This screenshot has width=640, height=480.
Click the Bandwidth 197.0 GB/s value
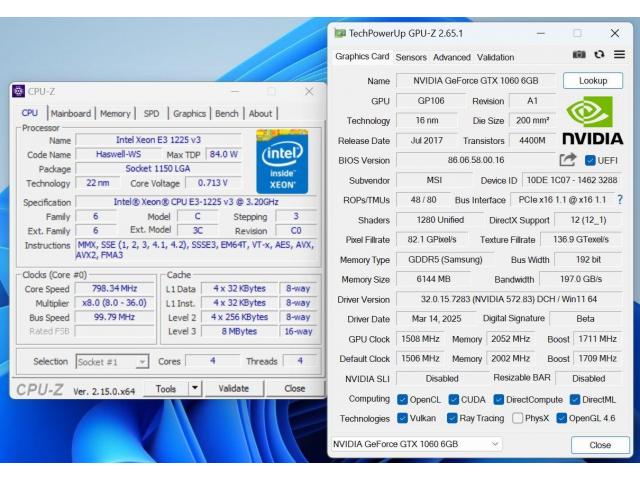(x=581, y=280)
